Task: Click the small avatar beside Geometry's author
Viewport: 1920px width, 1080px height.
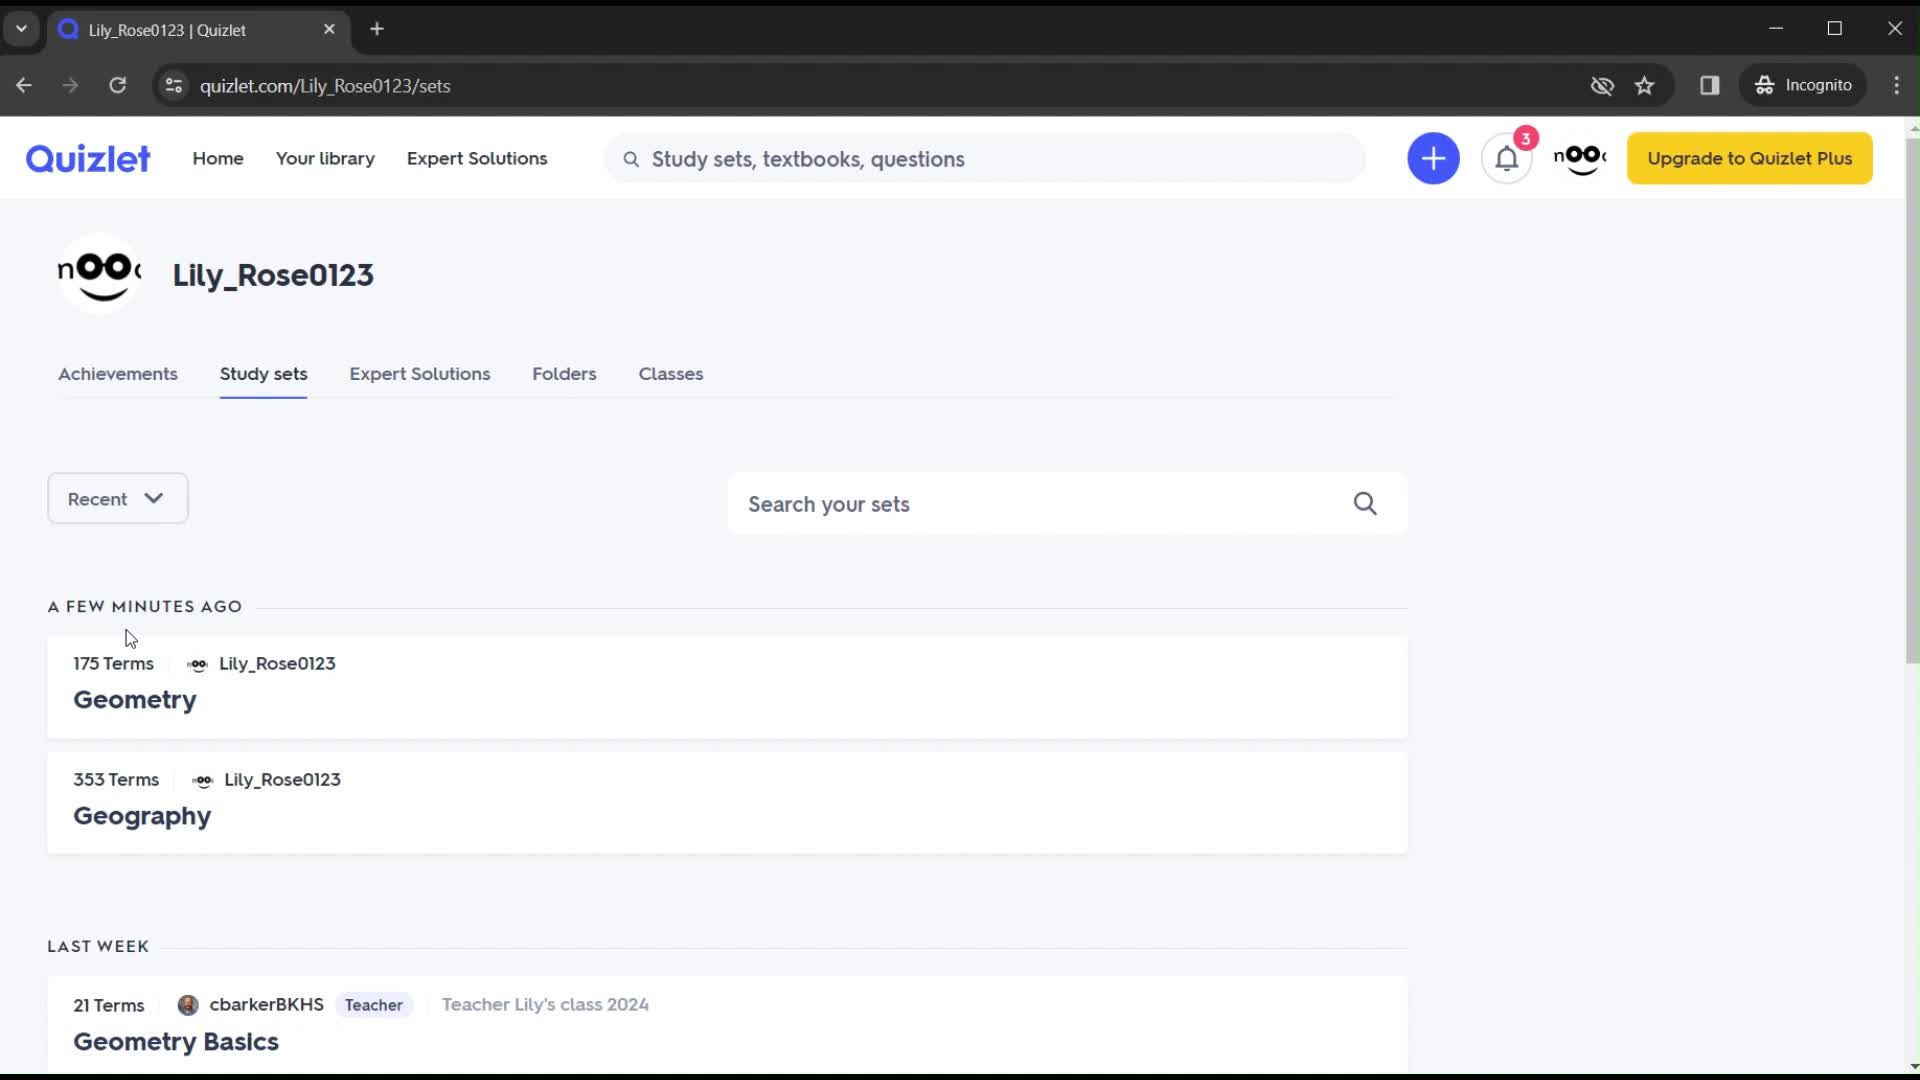Action: coord(197,664)
